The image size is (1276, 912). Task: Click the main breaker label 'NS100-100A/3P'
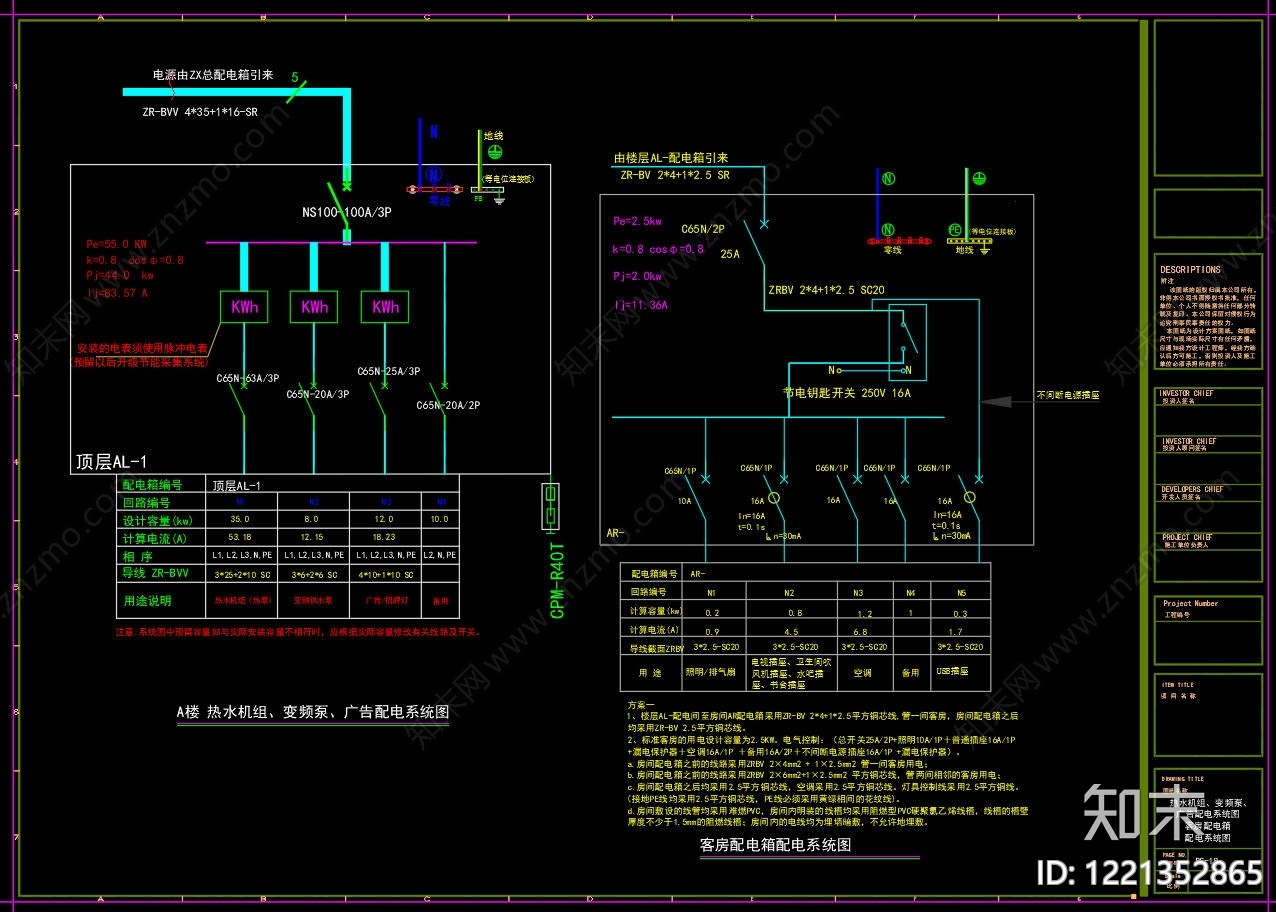[348, 213]
